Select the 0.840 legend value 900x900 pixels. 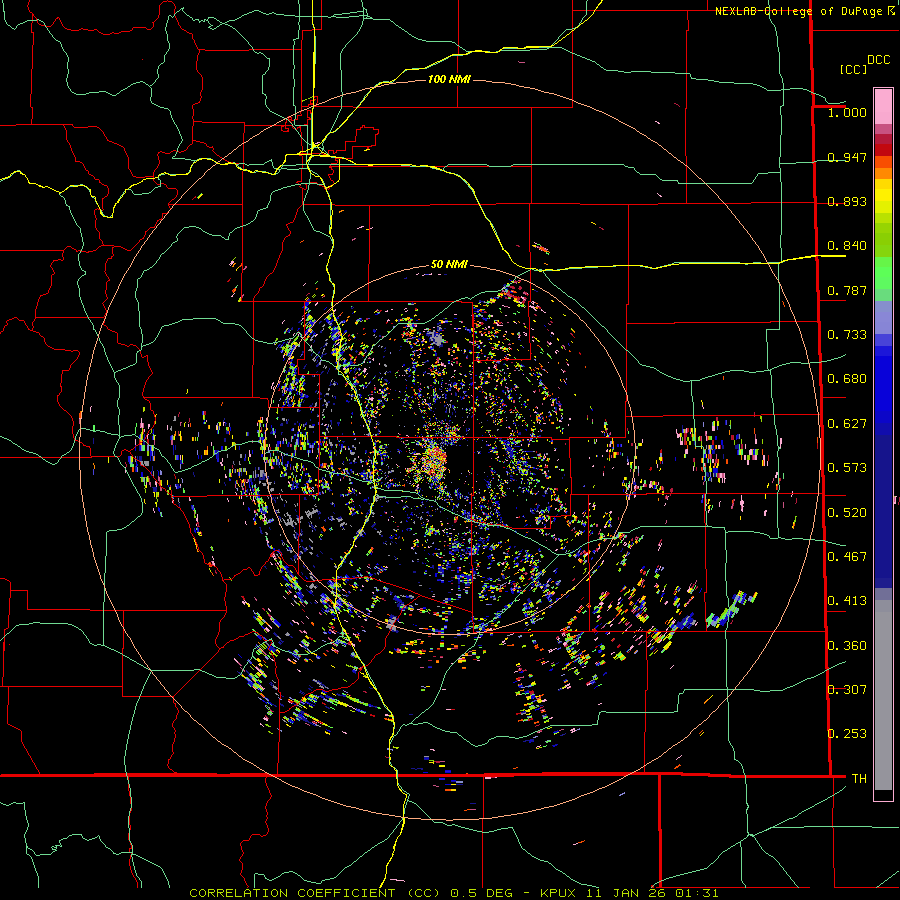[847, 246]
